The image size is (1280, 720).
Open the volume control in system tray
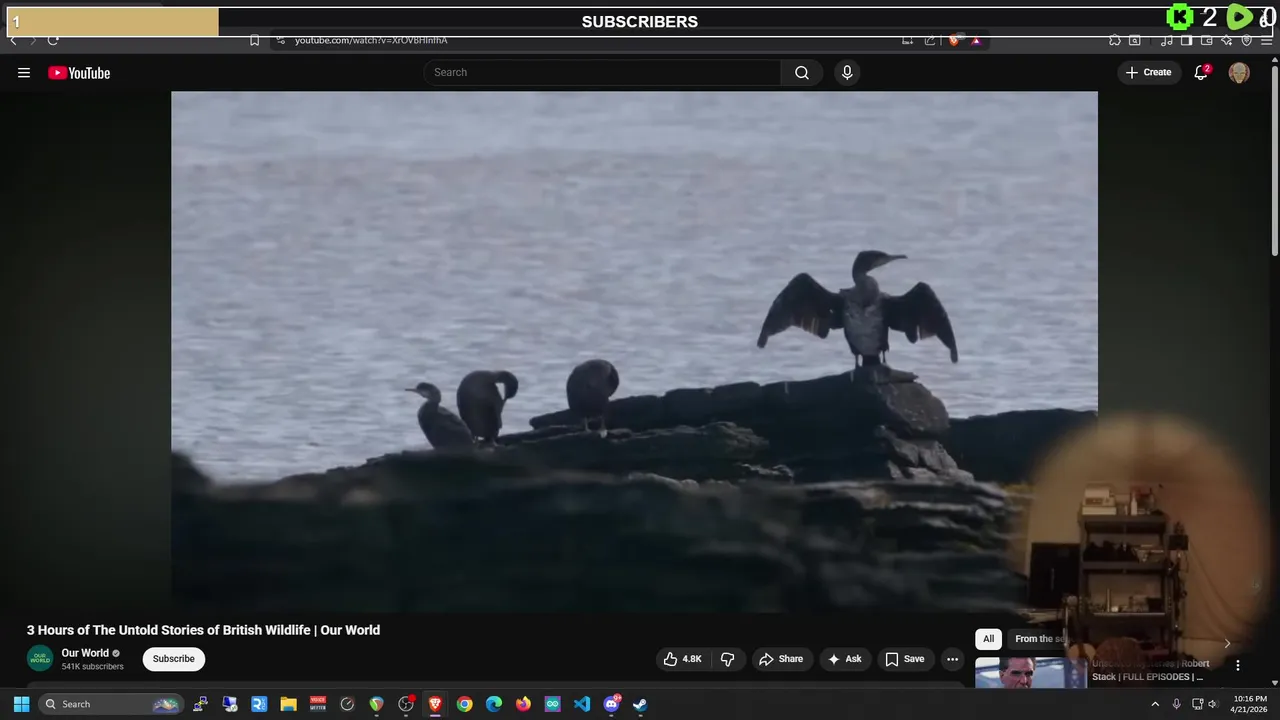click(x=1213, y=704)
